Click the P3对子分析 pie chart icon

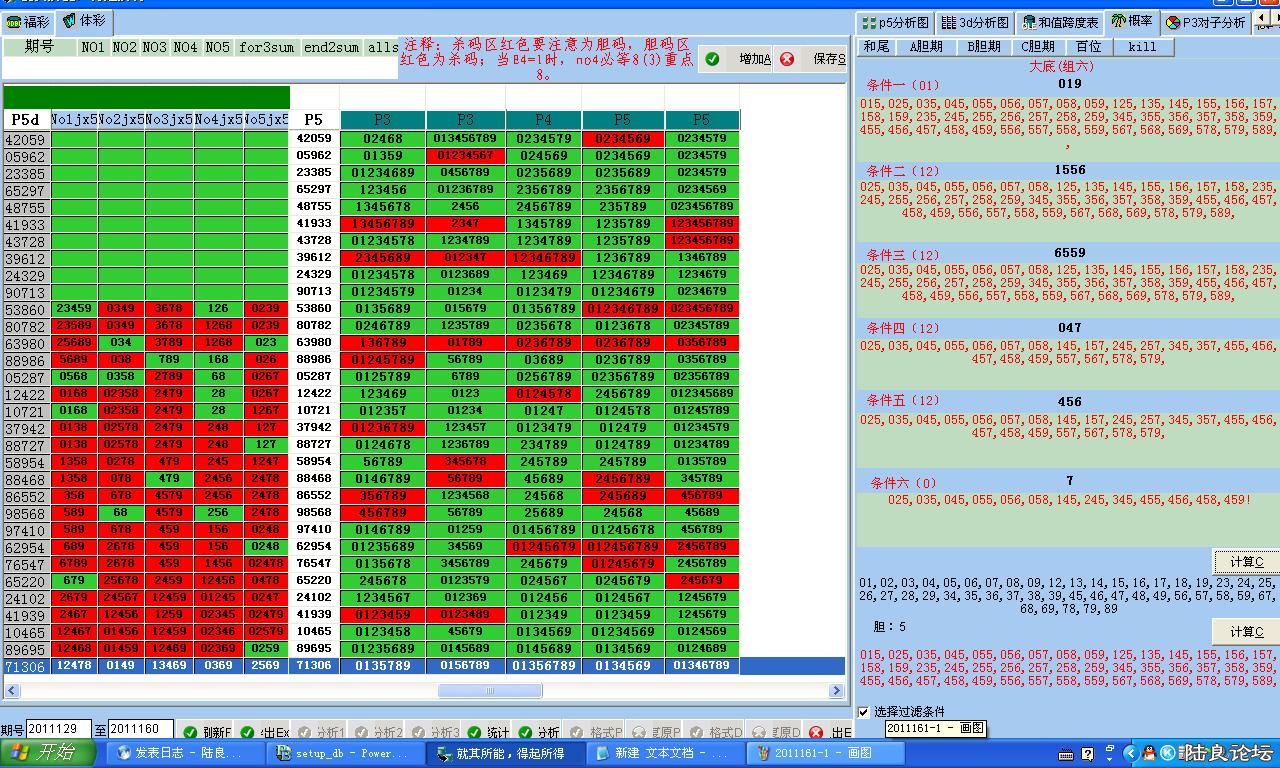[x=1173, y=22]
